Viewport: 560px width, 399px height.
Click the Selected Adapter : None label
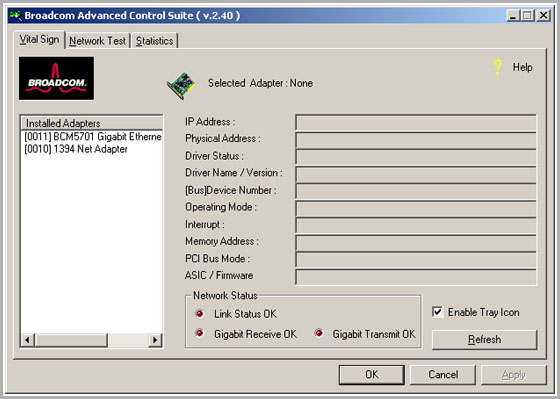pos(260,83)
